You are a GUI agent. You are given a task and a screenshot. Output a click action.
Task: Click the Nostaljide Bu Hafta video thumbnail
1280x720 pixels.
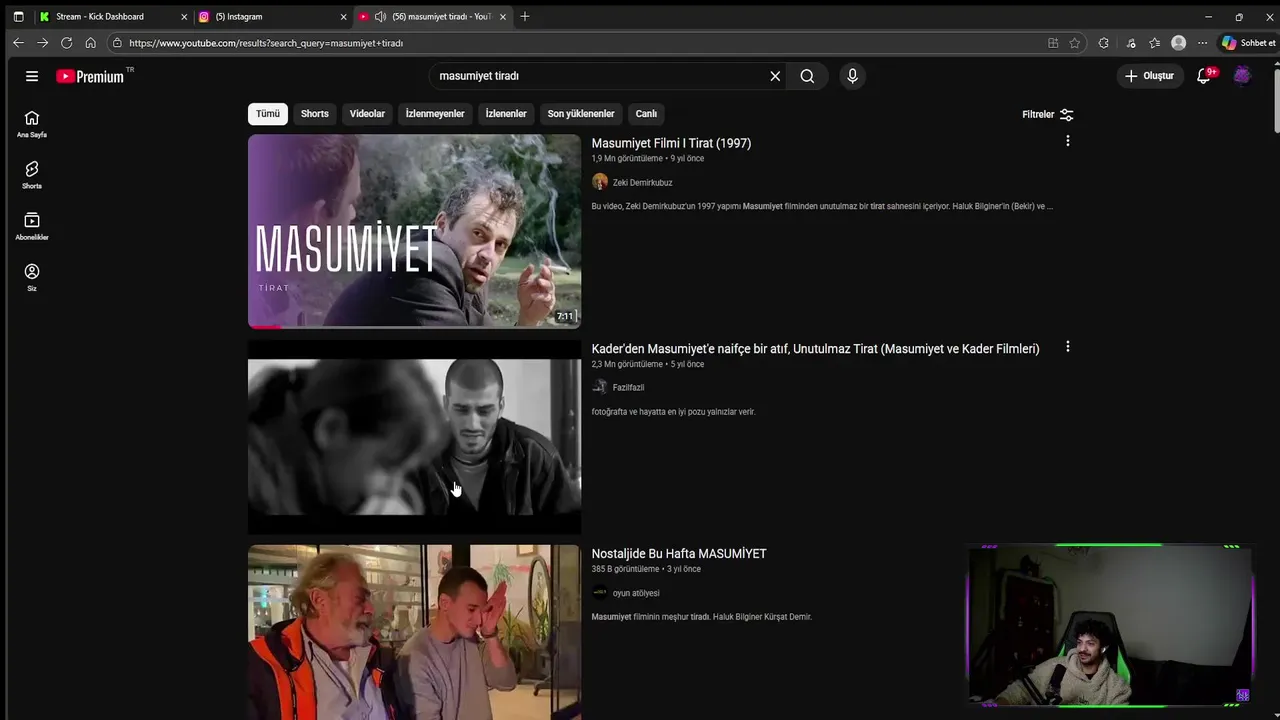(x=414, y=632)
